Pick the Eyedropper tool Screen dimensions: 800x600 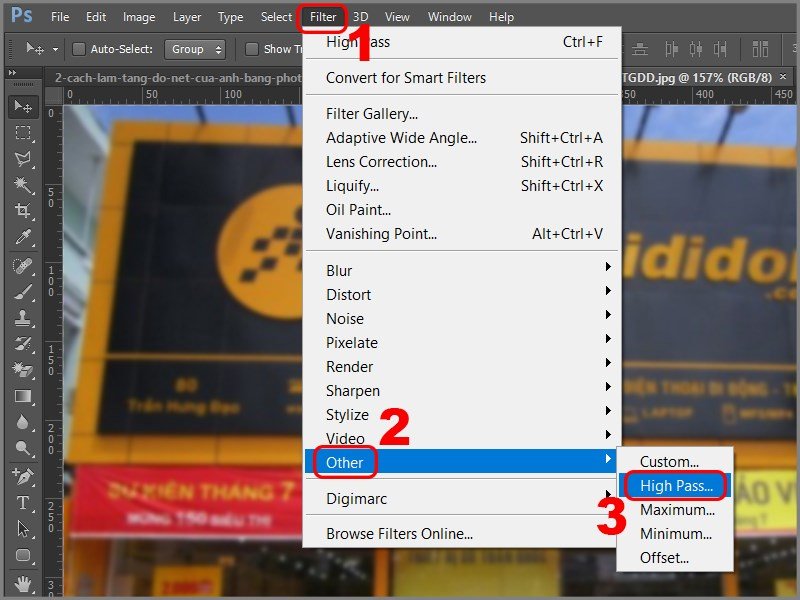[23, 237]
